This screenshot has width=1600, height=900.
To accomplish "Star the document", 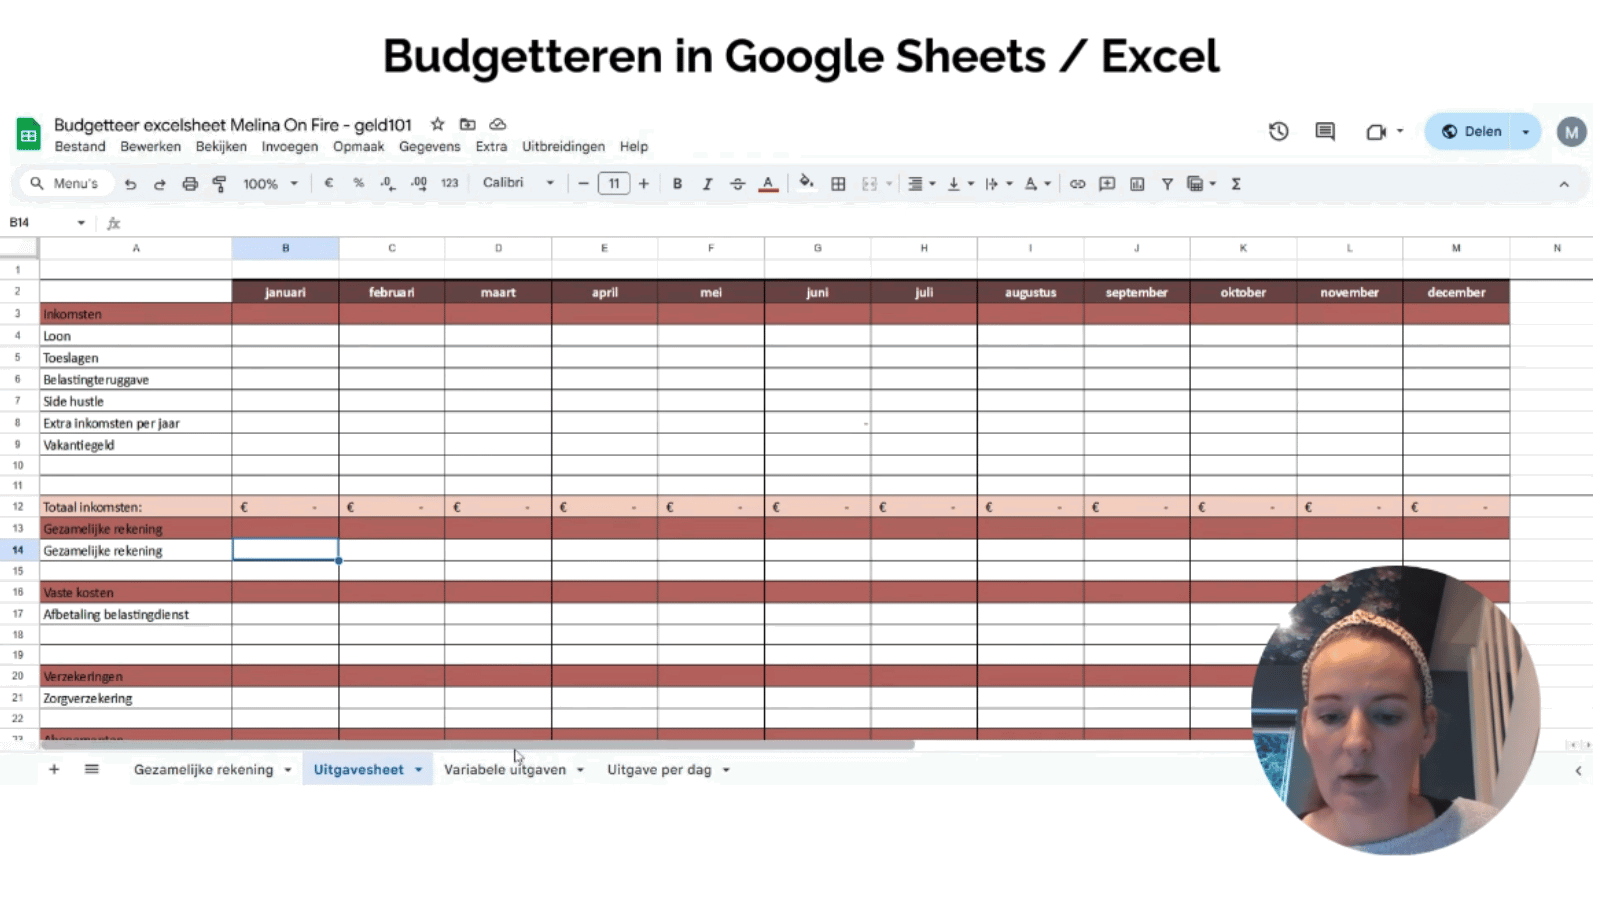I will [437, 124].
